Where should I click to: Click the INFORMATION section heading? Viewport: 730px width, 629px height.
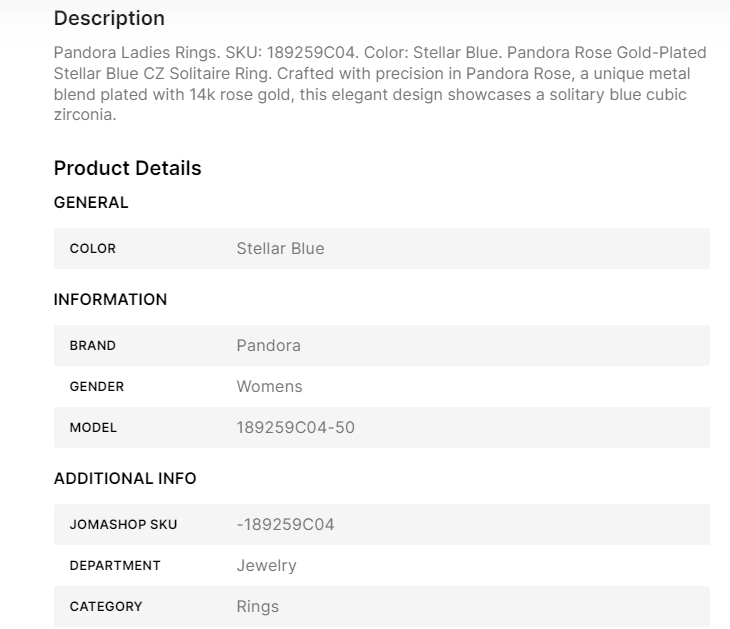pos(110,300)
